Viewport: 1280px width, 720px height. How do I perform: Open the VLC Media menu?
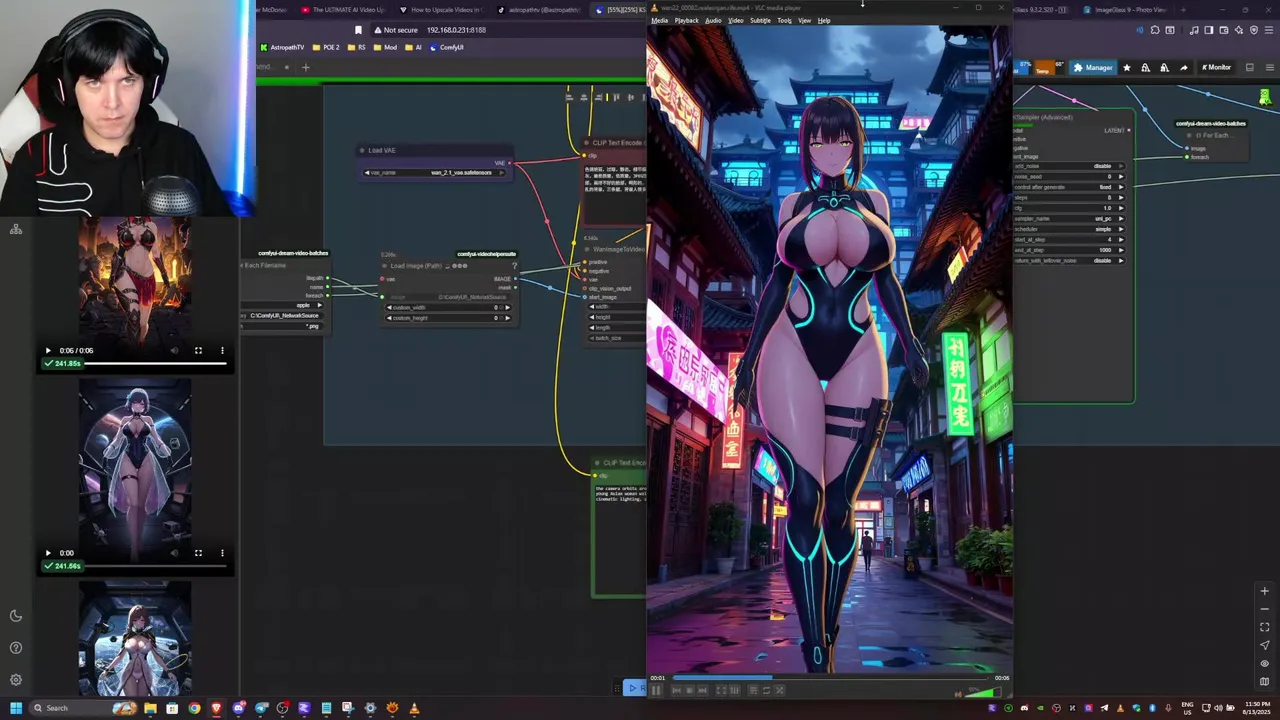[x=659, y=20]
